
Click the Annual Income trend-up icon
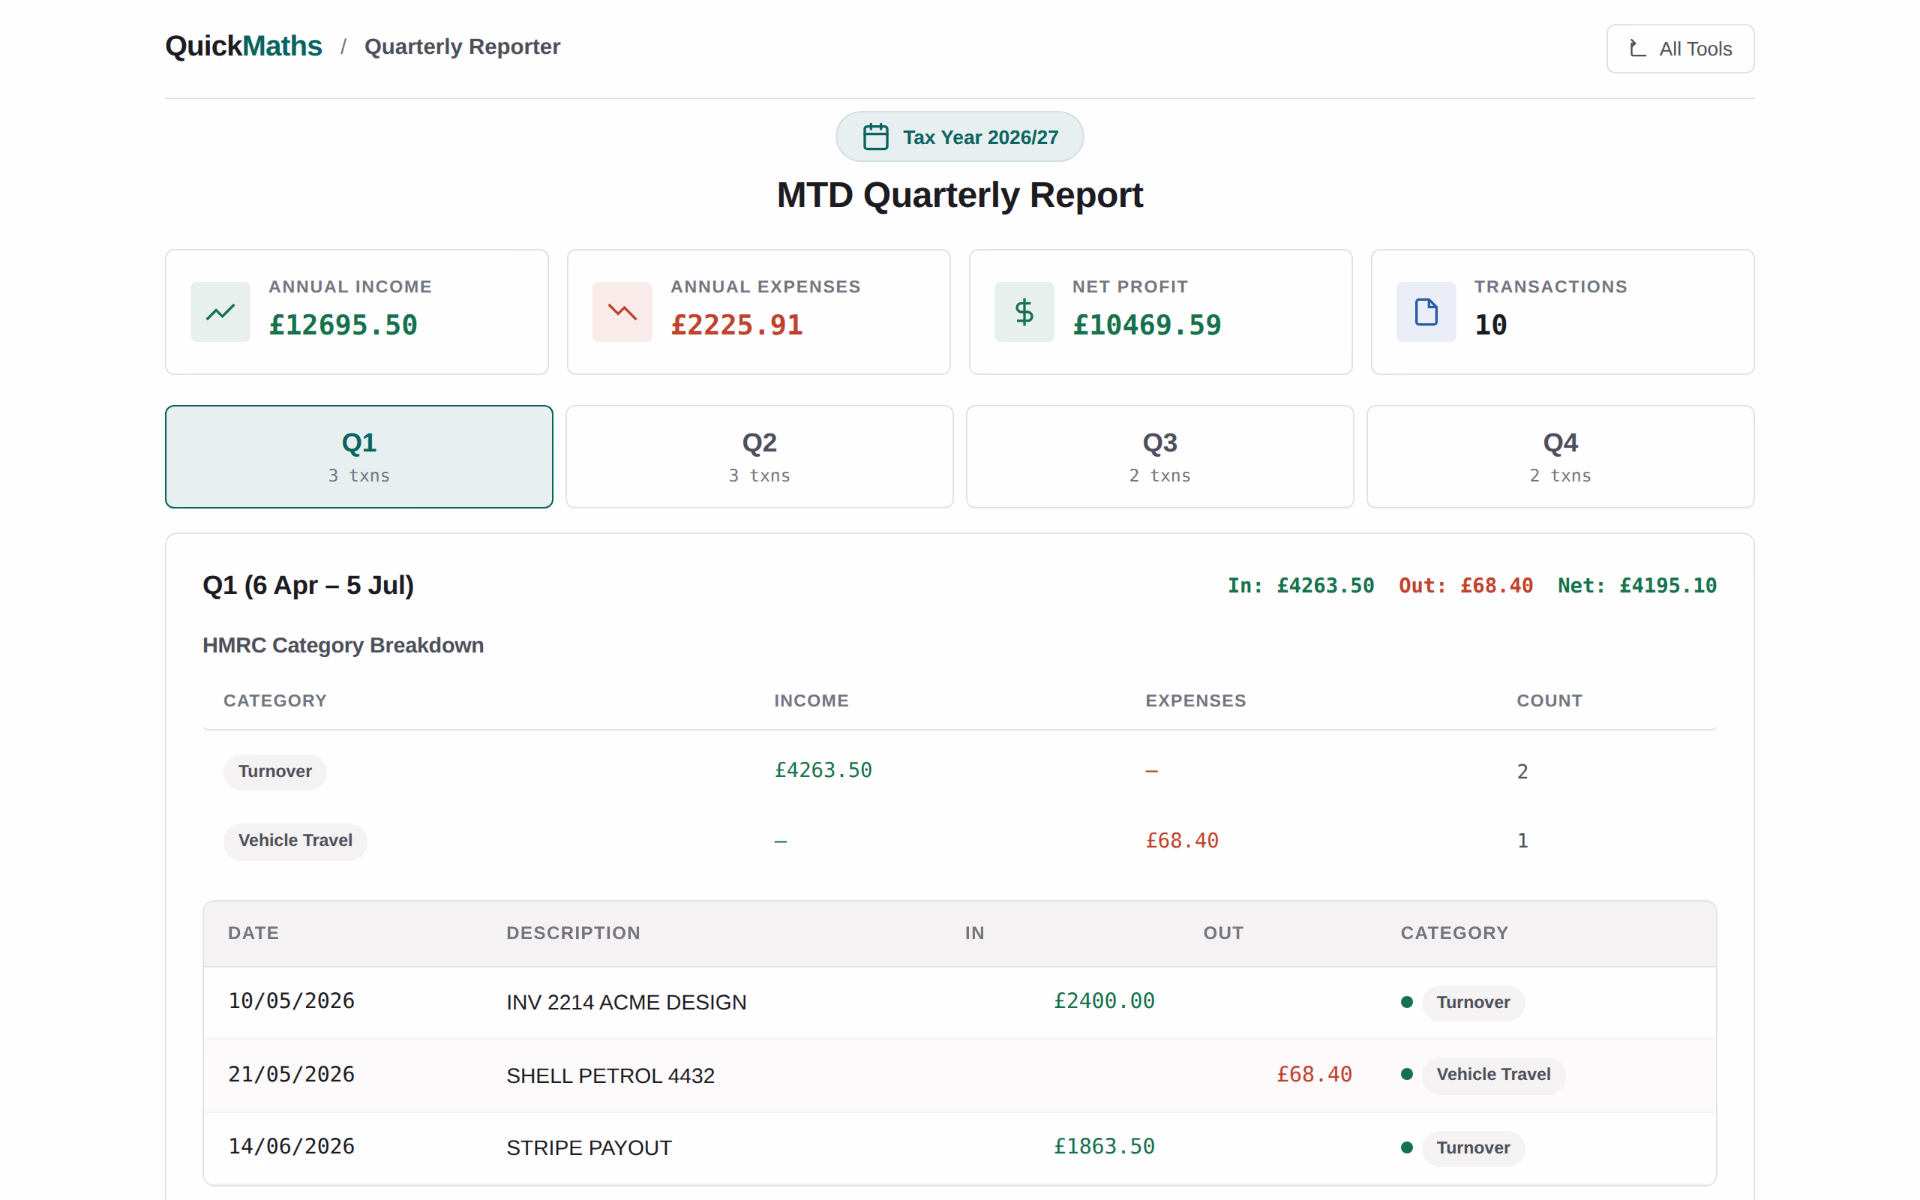click(220, 312)
